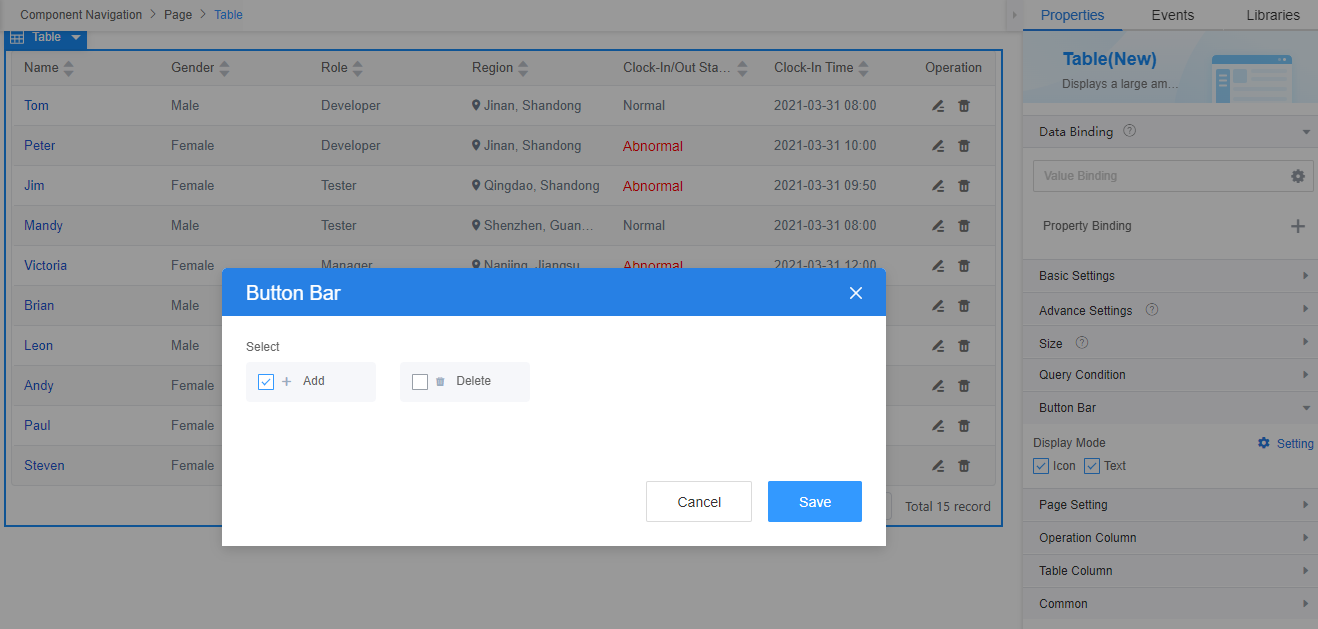This screenshot has width=1318, height=629.
Task: Open Value Binding gear settings
Action: [1298, 176]
